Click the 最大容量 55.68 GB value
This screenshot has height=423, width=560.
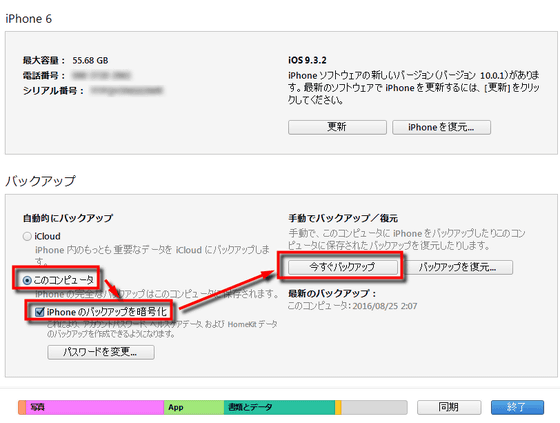tap(90, 60)
